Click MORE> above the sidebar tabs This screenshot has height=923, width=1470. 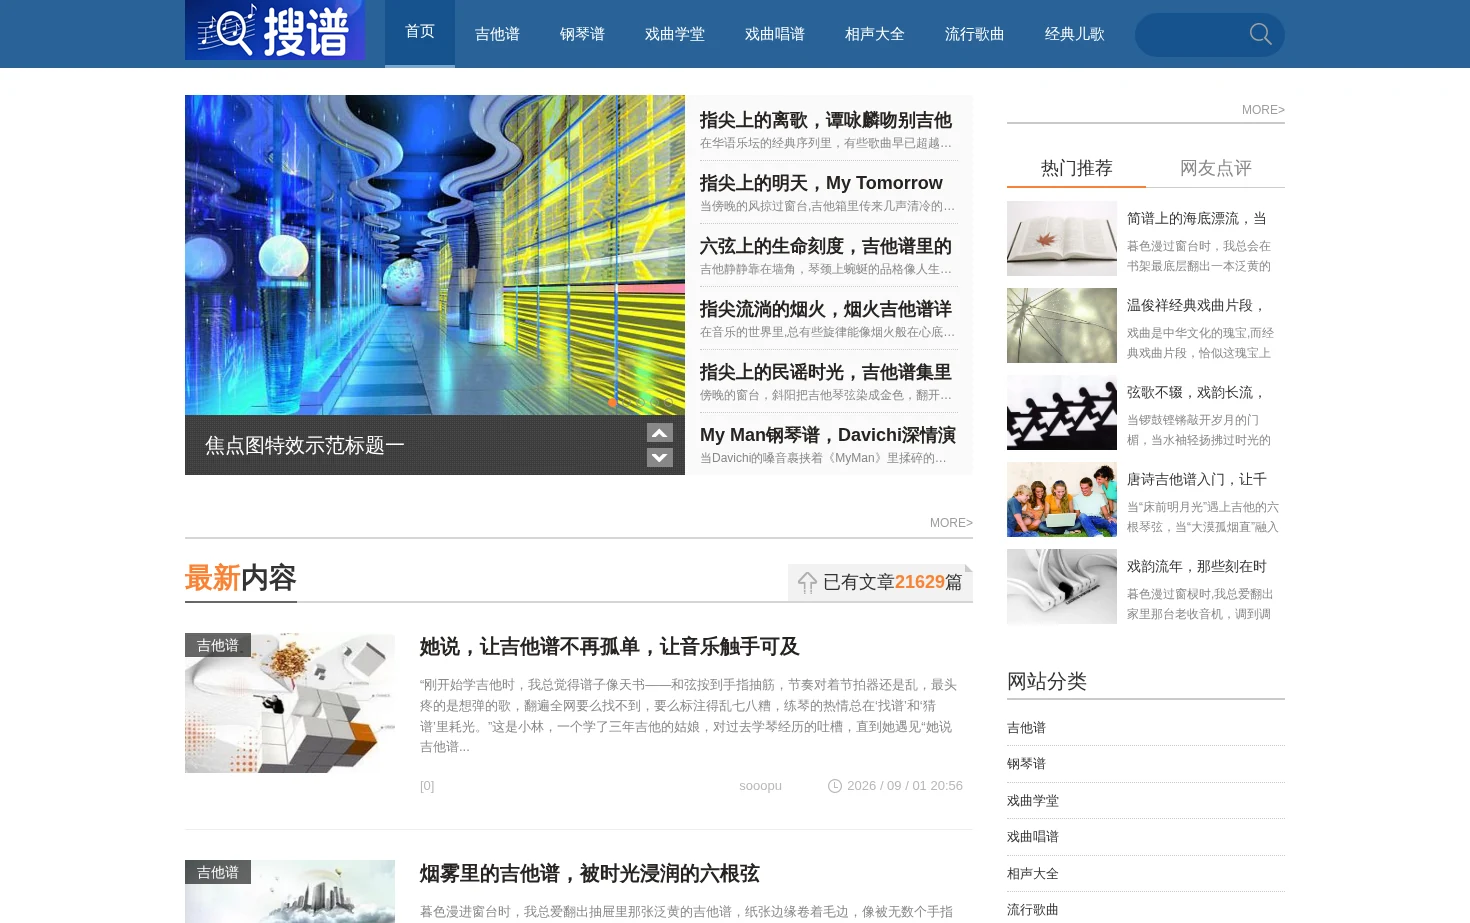(1263, 110)
